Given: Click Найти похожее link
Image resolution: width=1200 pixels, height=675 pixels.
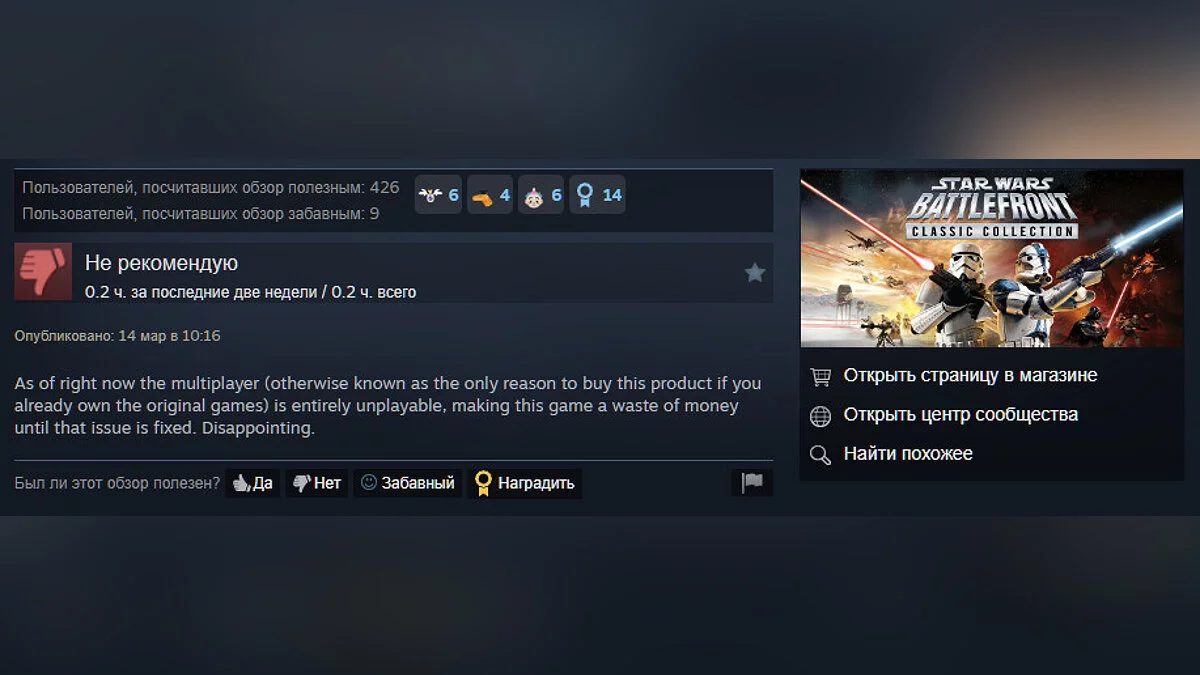Looking at the screenshot, I should pos(908,454).
